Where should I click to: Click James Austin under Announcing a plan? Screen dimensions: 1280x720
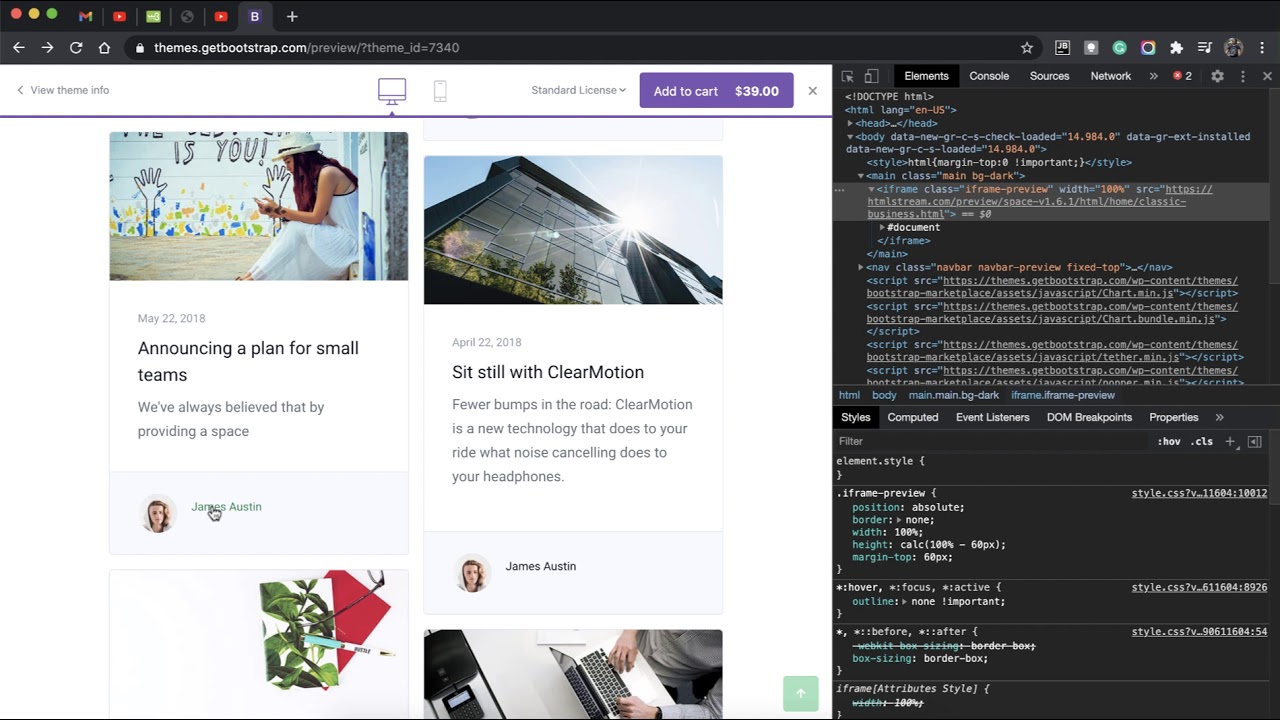coord(226,507)
